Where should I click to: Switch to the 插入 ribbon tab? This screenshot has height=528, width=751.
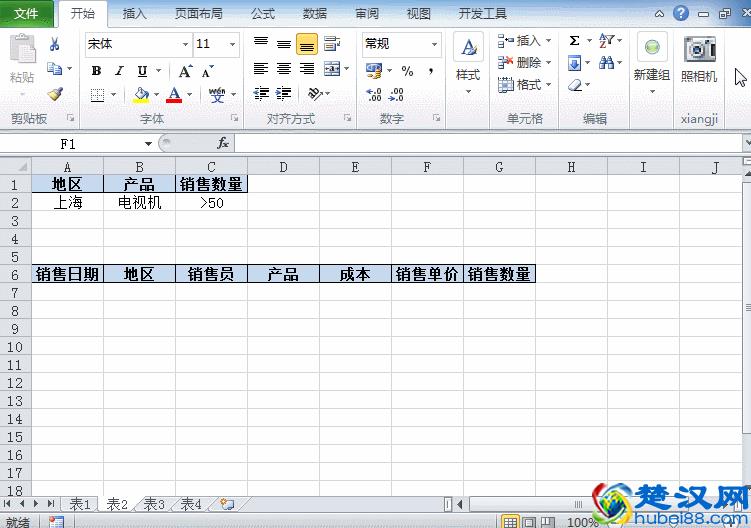click(x=134, y=14)
